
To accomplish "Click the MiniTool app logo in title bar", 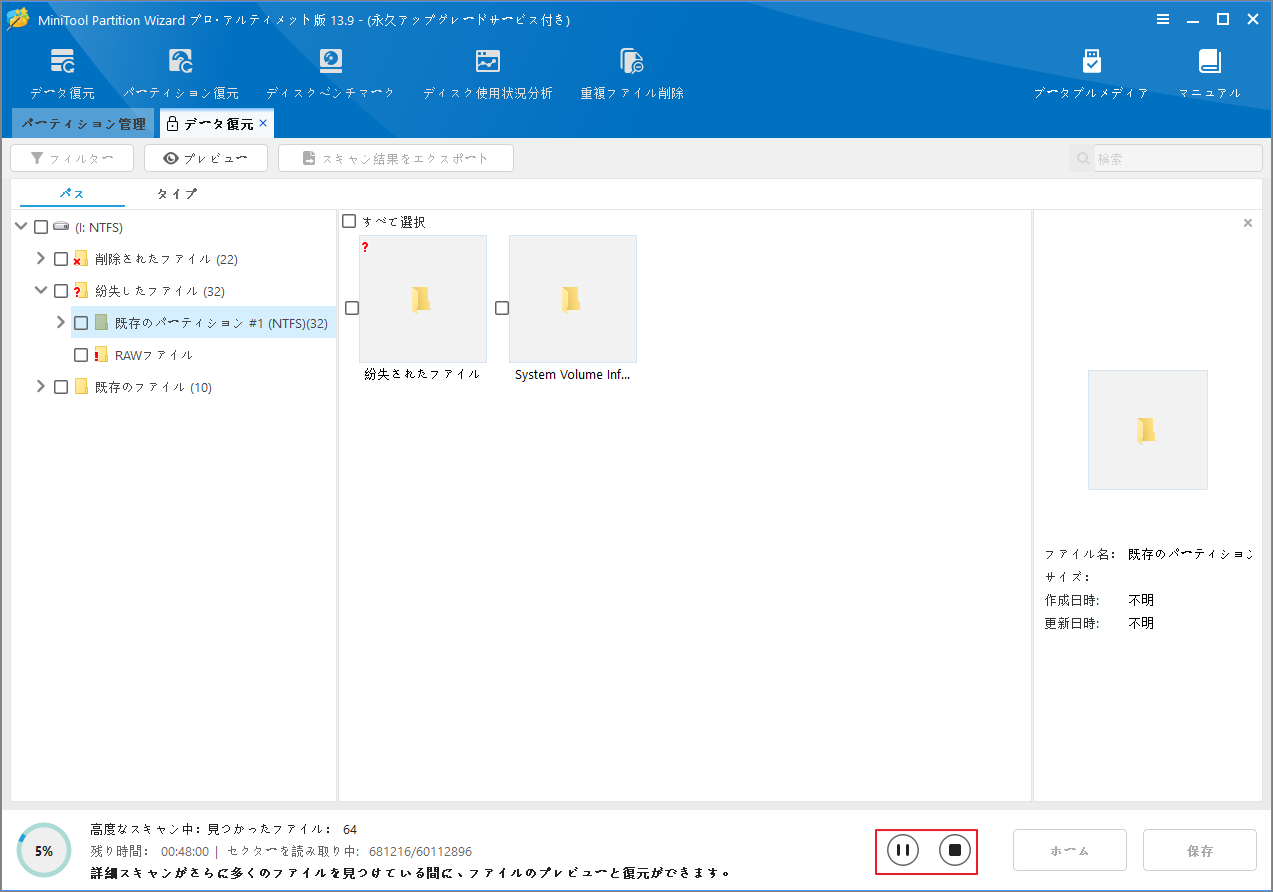I will click(x=17, y=19).
